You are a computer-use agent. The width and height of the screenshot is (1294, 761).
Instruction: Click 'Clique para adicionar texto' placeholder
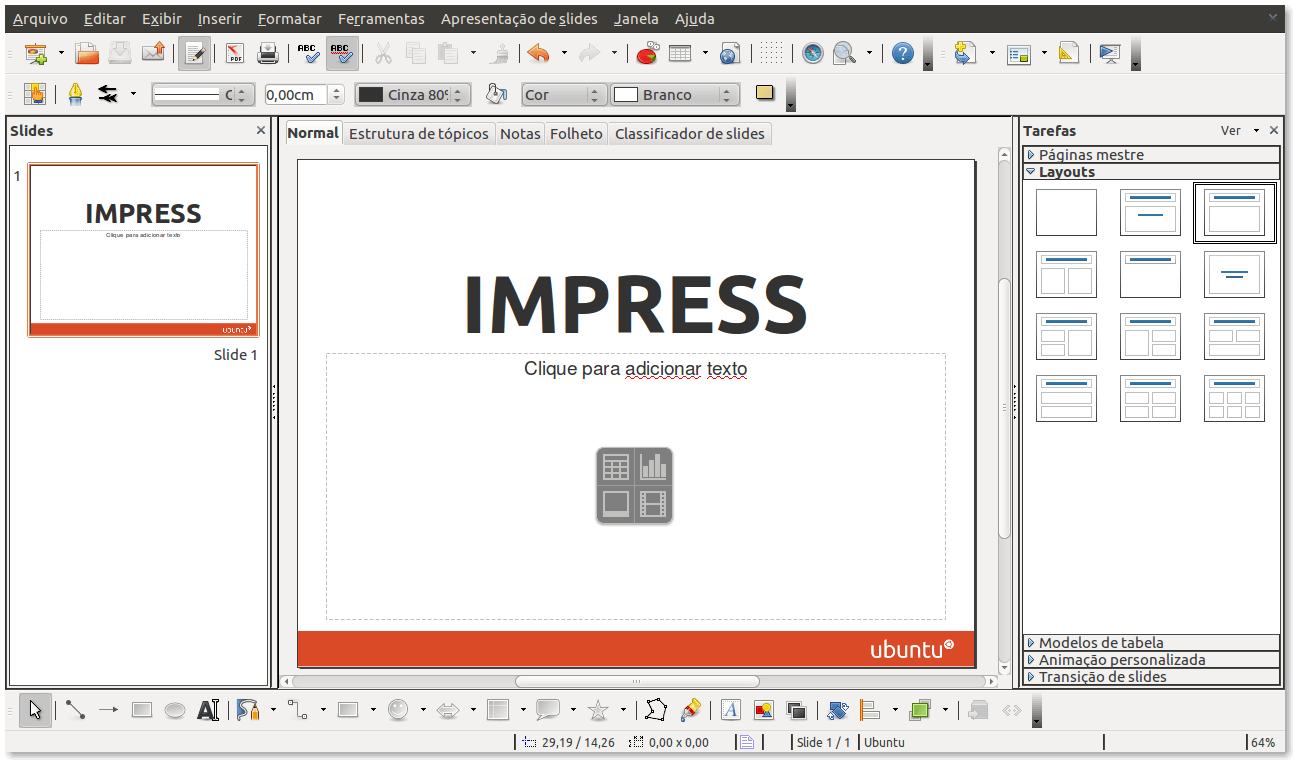[636, 369]
